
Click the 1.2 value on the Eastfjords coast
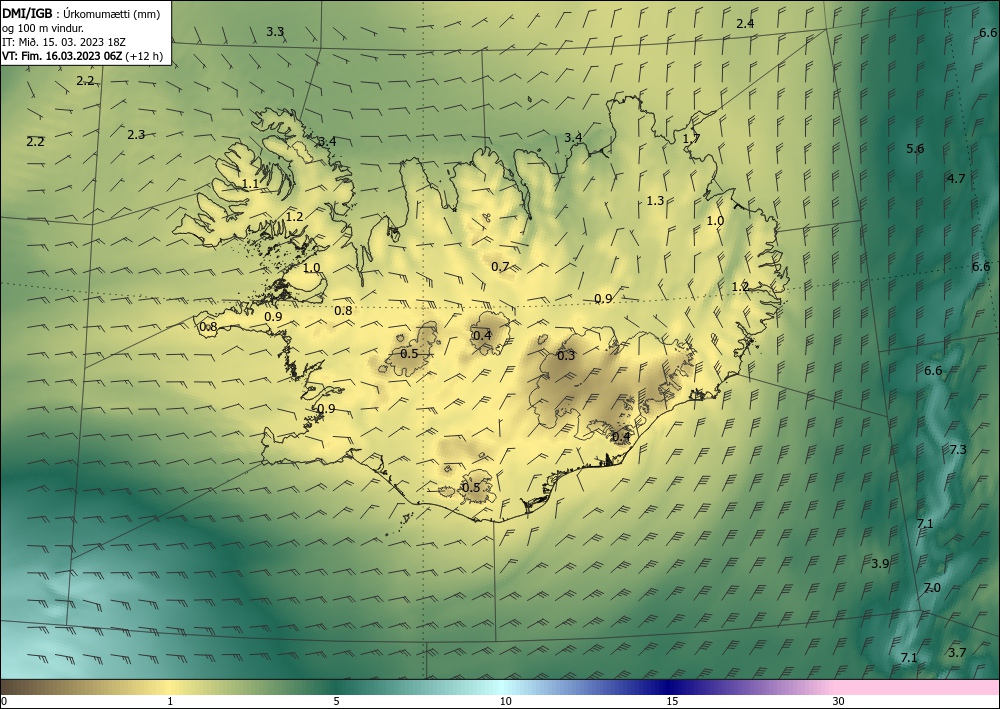coord(740,287)
